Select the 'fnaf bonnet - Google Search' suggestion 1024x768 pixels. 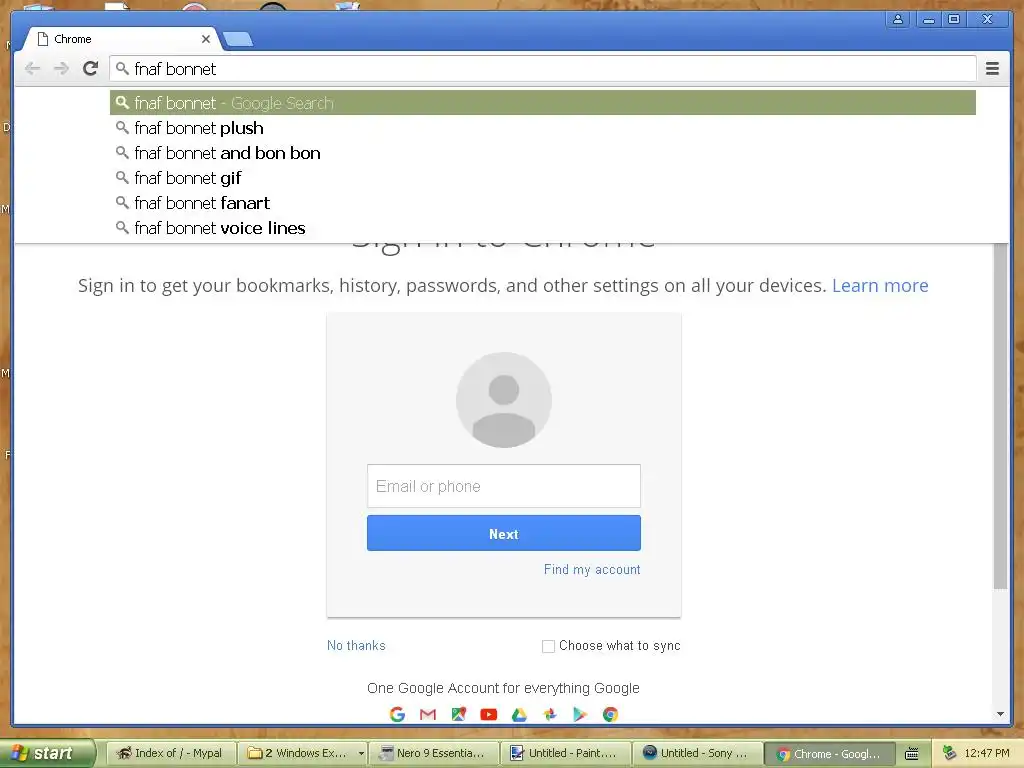[543, 103]
